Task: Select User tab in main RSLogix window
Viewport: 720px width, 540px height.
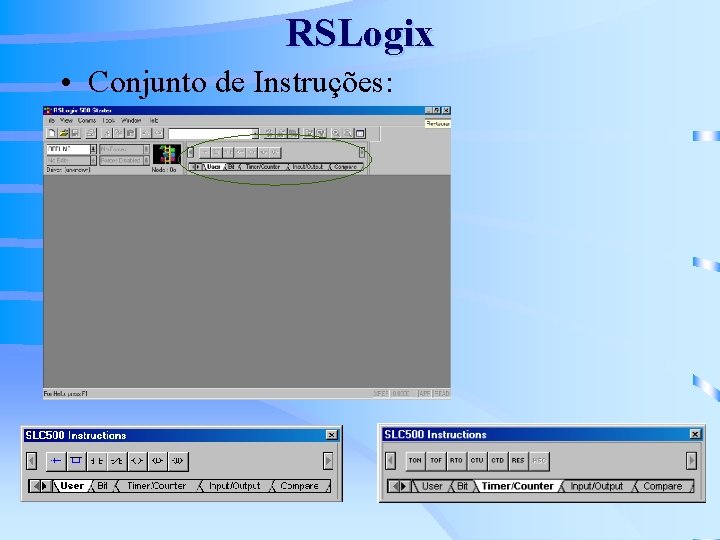Action: point(214,167)
